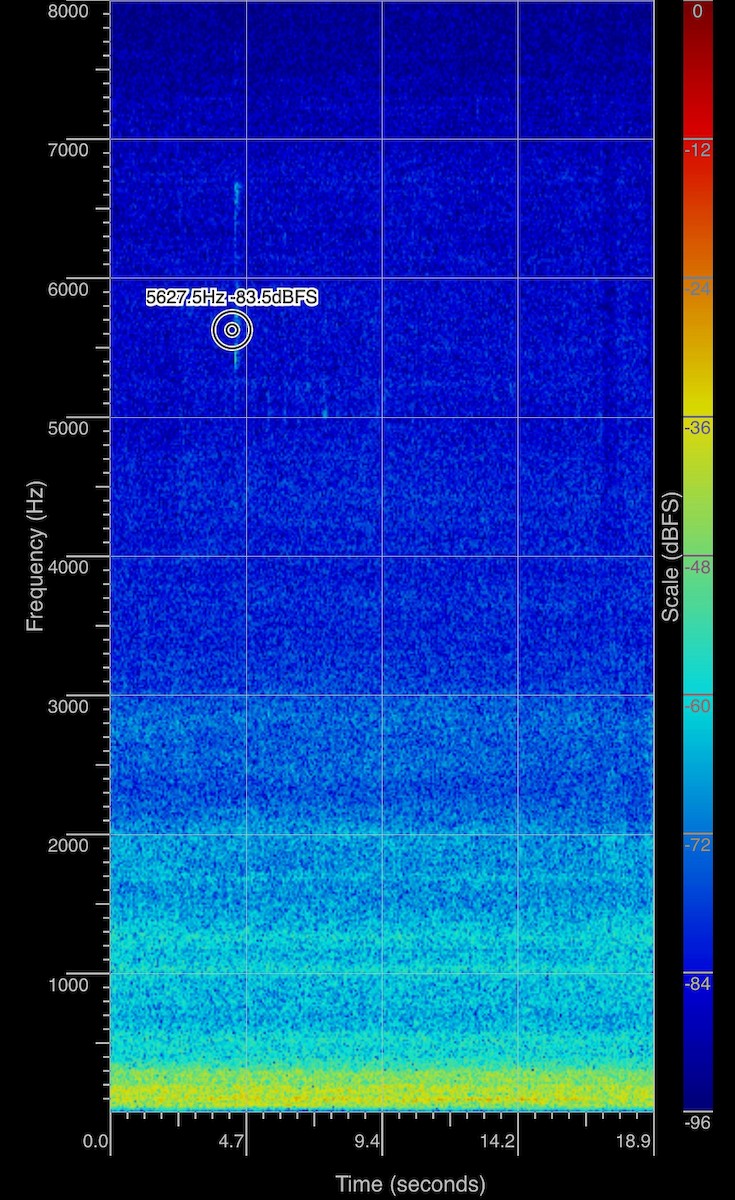Click the 5000 Hz frequency axis label
735x1200 pixels.
66,429
